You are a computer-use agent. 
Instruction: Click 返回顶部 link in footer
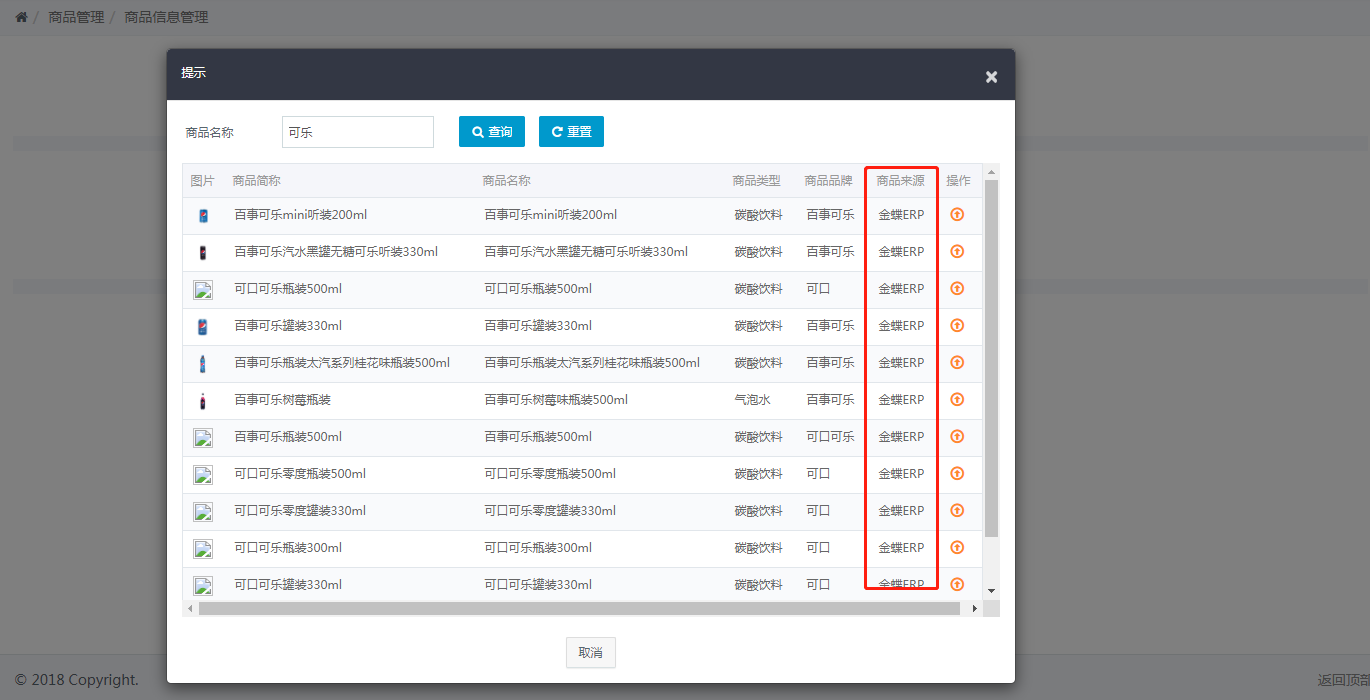[1343, 680]
